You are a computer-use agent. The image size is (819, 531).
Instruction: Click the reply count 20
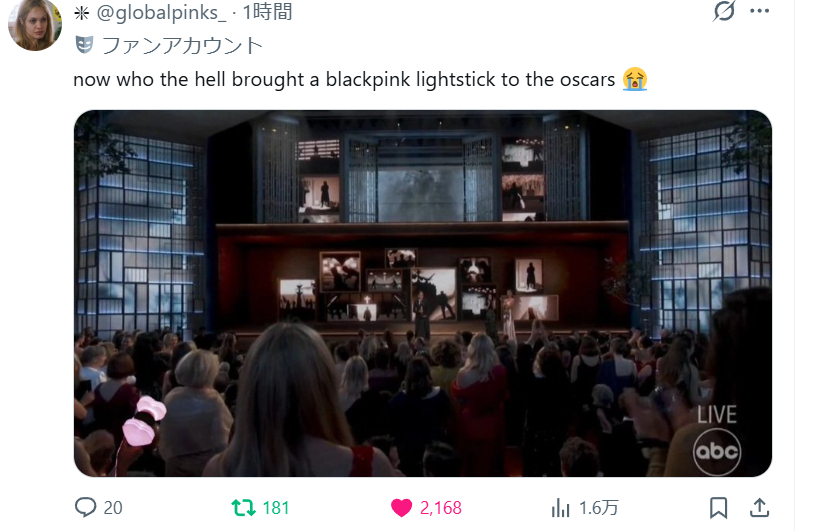click(113, 508)
